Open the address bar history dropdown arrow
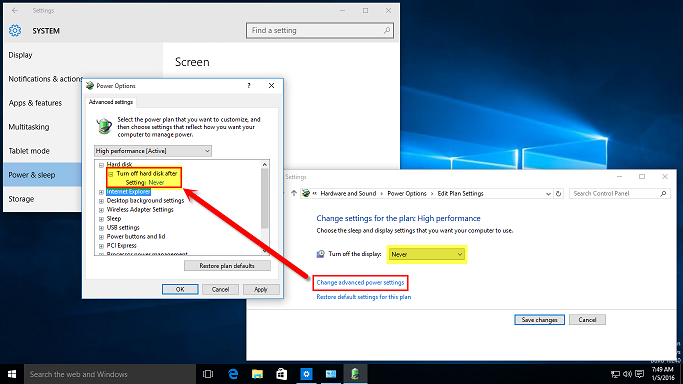683x384 pixels. click(x=548, y=194)
